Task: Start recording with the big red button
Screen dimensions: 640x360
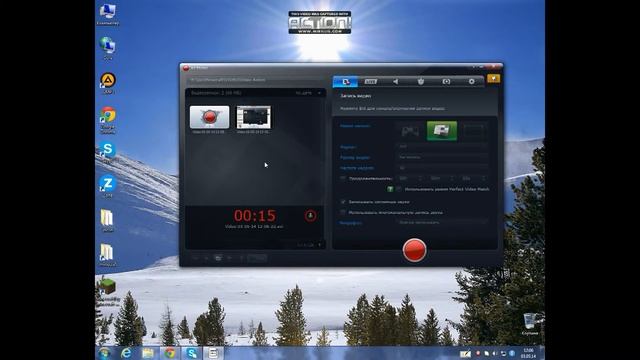Action: point(414,250)
